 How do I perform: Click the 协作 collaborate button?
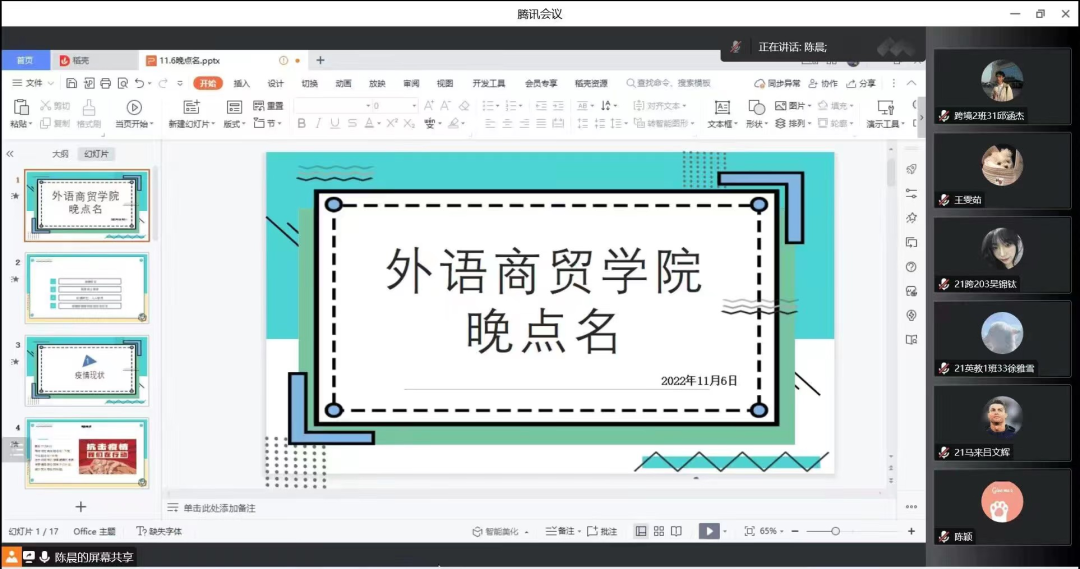[x=823, y=84]
